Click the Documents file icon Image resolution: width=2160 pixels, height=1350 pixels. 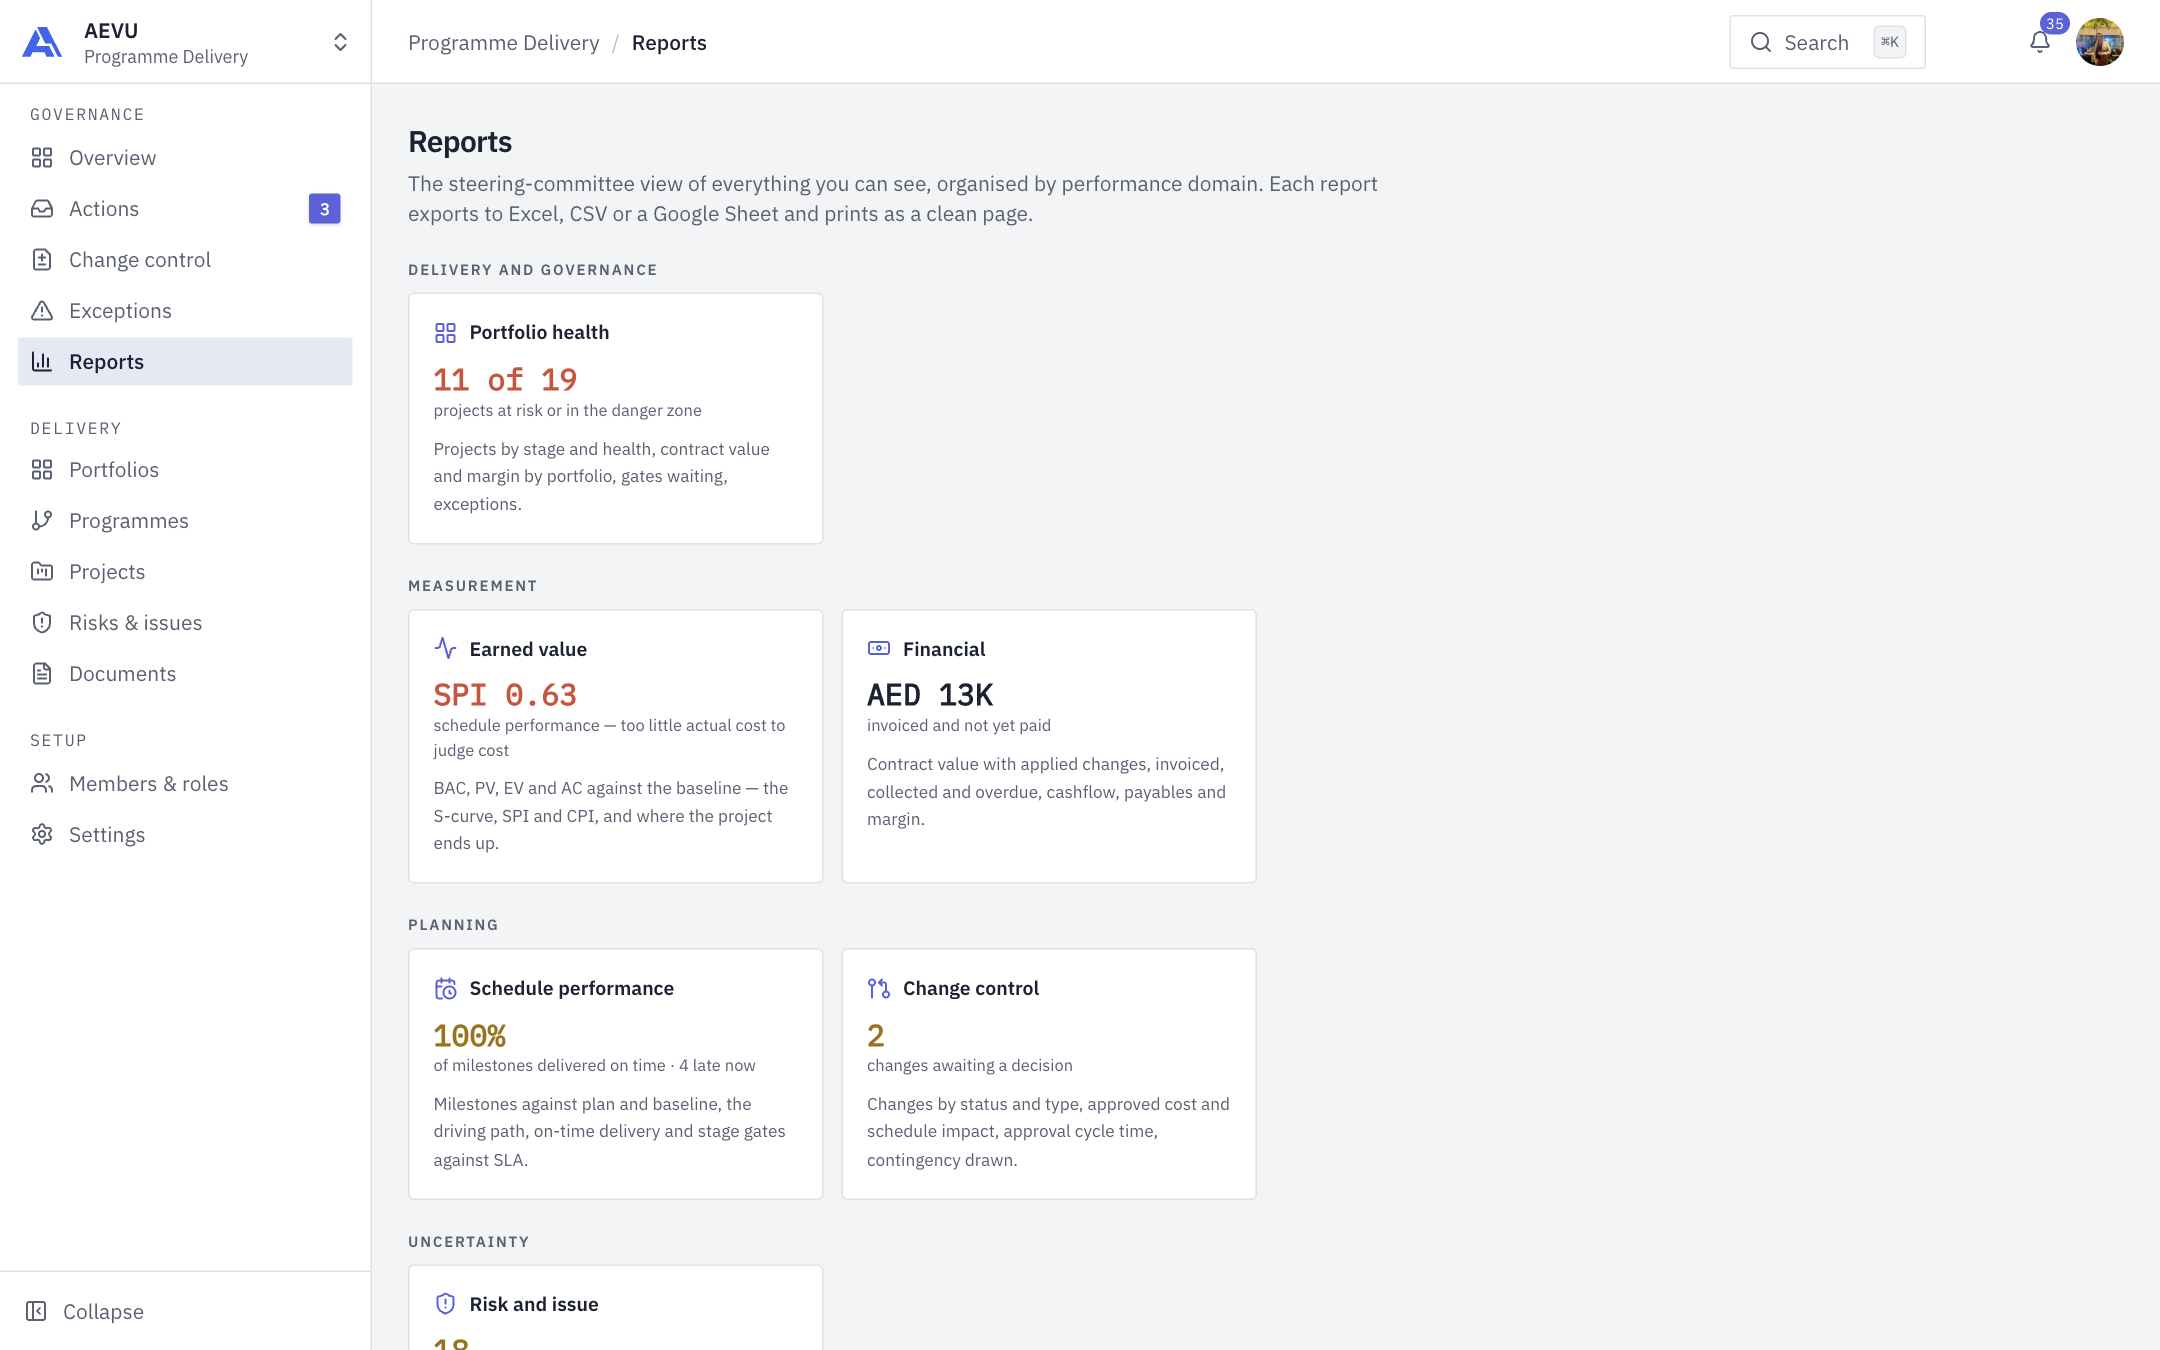[42, 674]
